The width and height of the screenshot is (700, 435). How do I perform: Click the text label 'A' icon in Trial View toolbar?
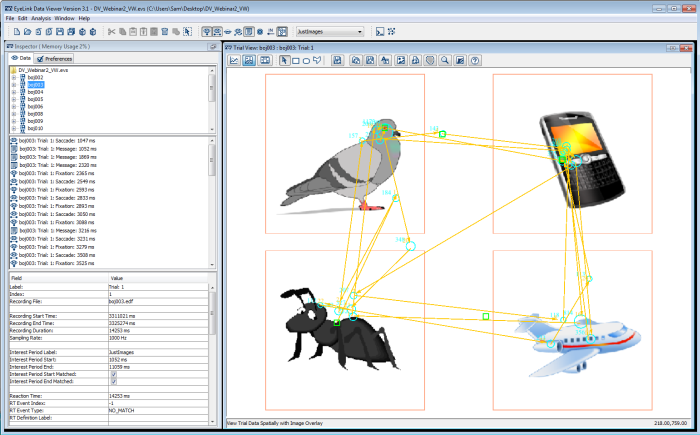385,60
